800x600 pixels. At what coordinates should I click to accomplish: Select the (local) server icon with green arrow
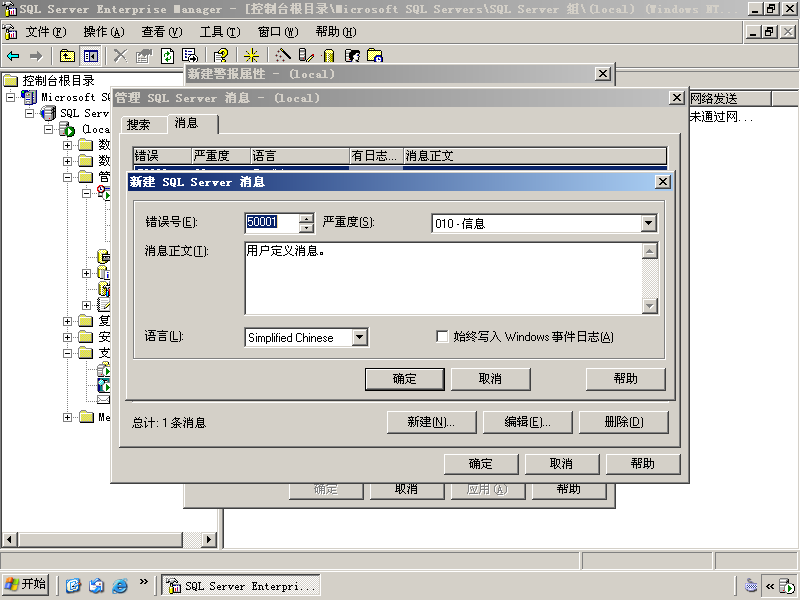click(67, 129)
